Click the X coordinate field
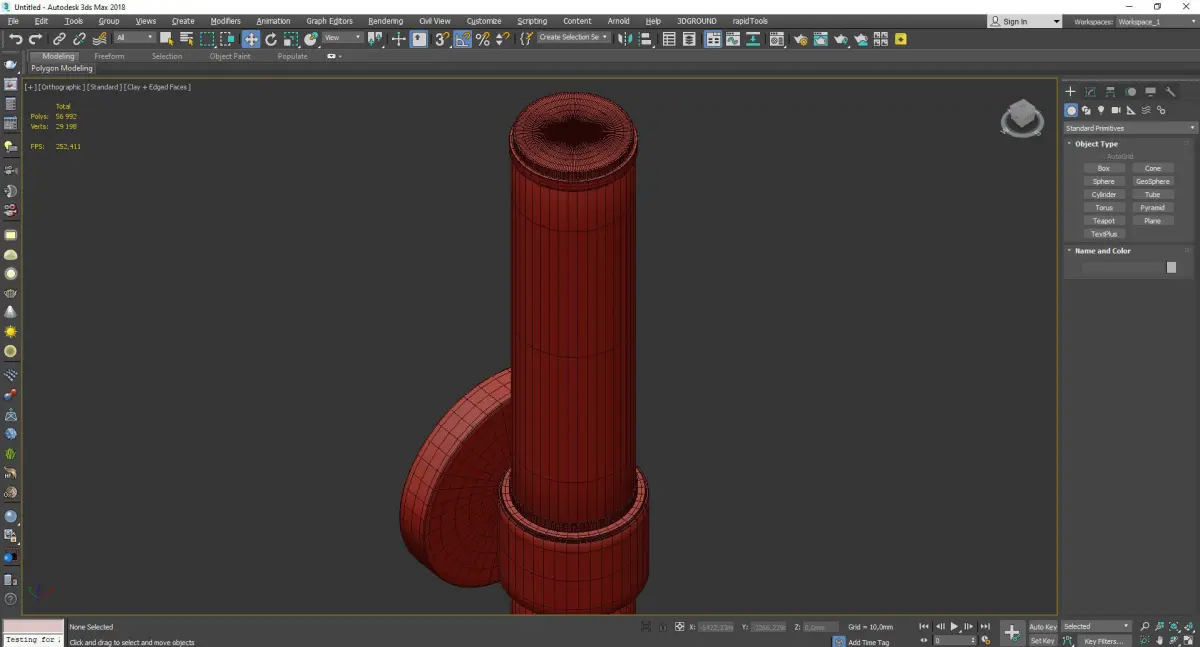 pos(716,627)
